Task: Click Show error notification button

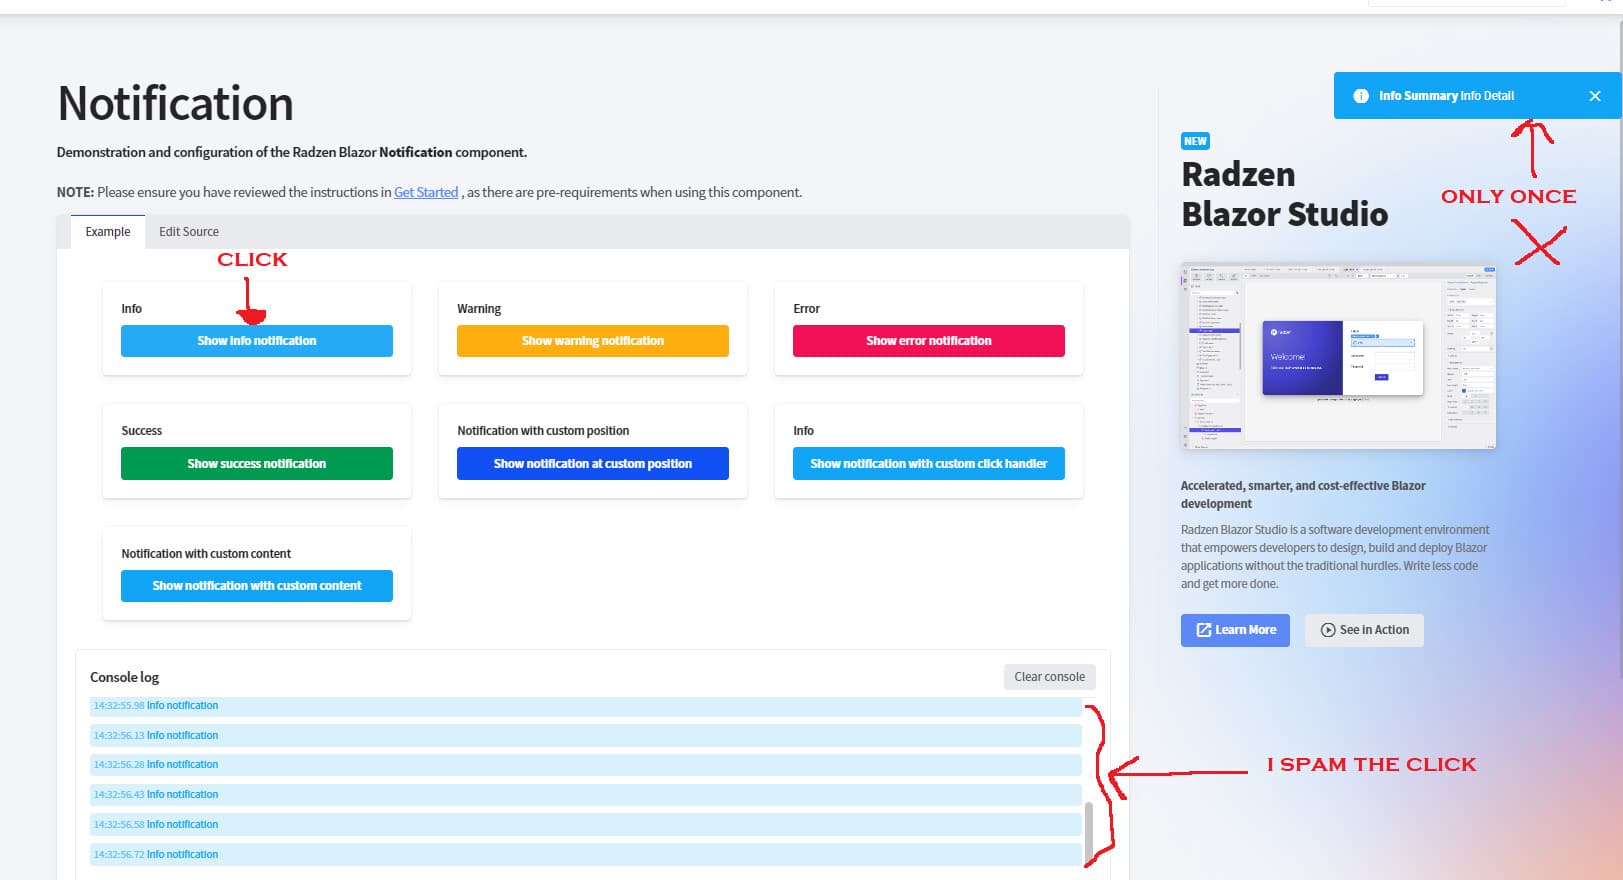Action: 929,341
